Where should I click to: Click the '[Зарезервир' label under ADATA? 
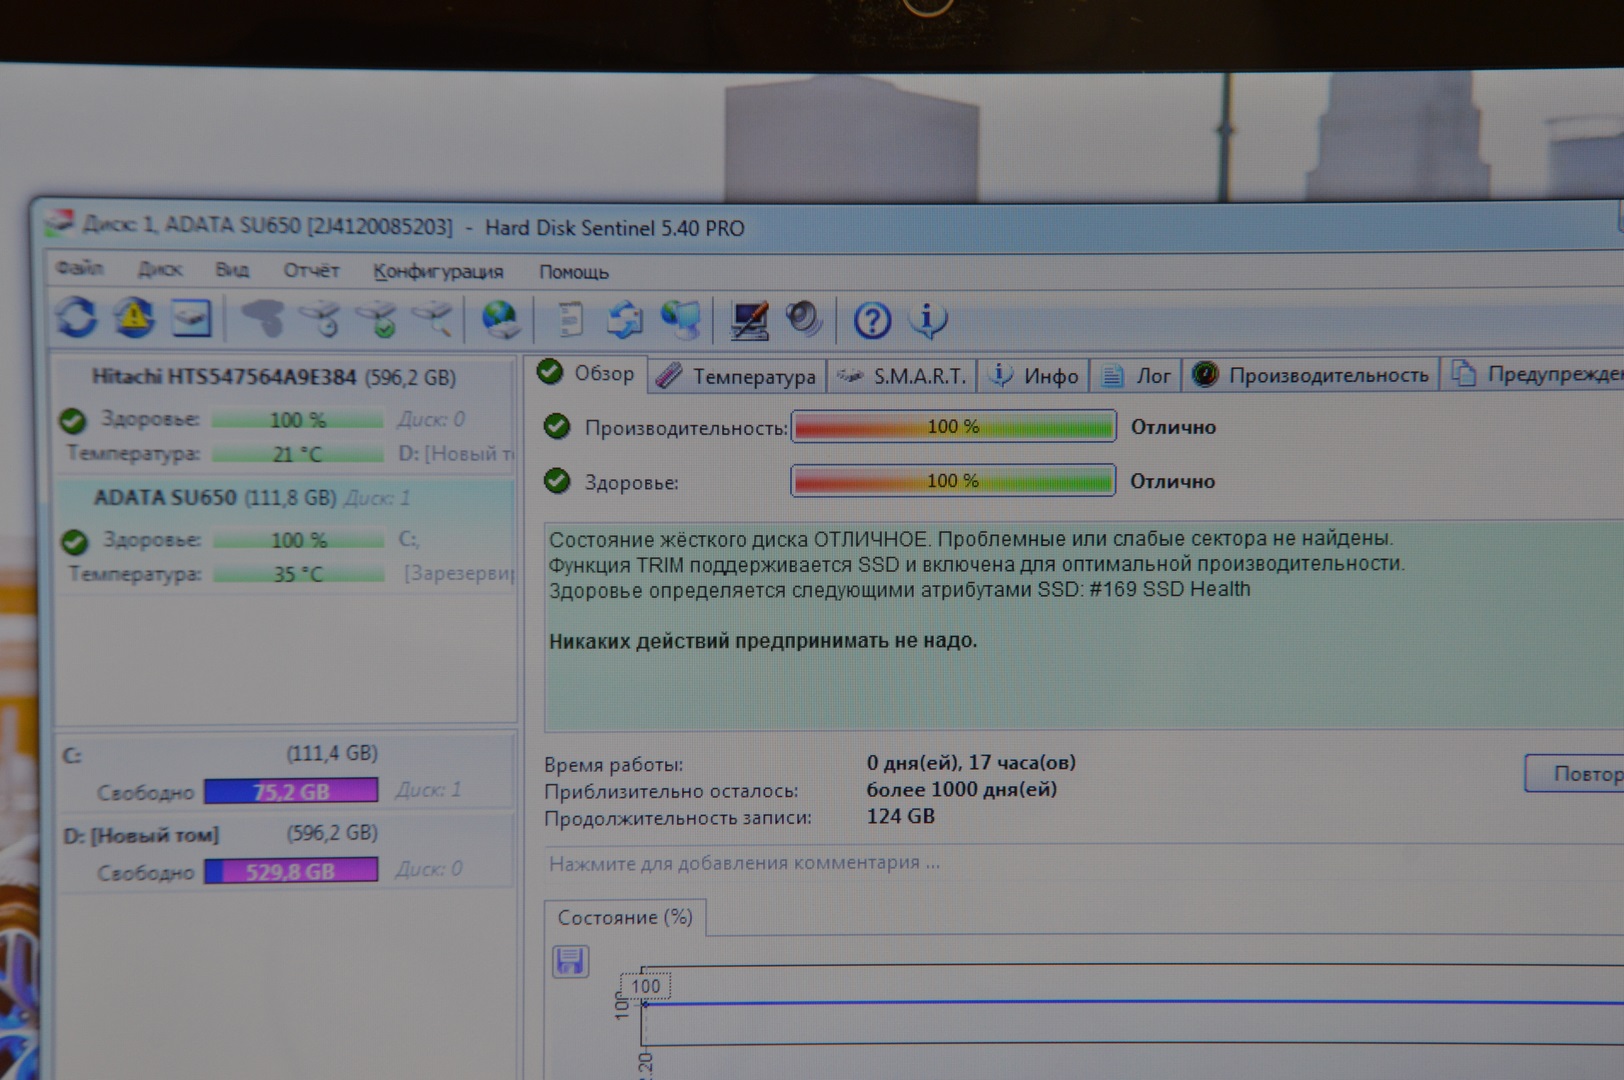459,574
